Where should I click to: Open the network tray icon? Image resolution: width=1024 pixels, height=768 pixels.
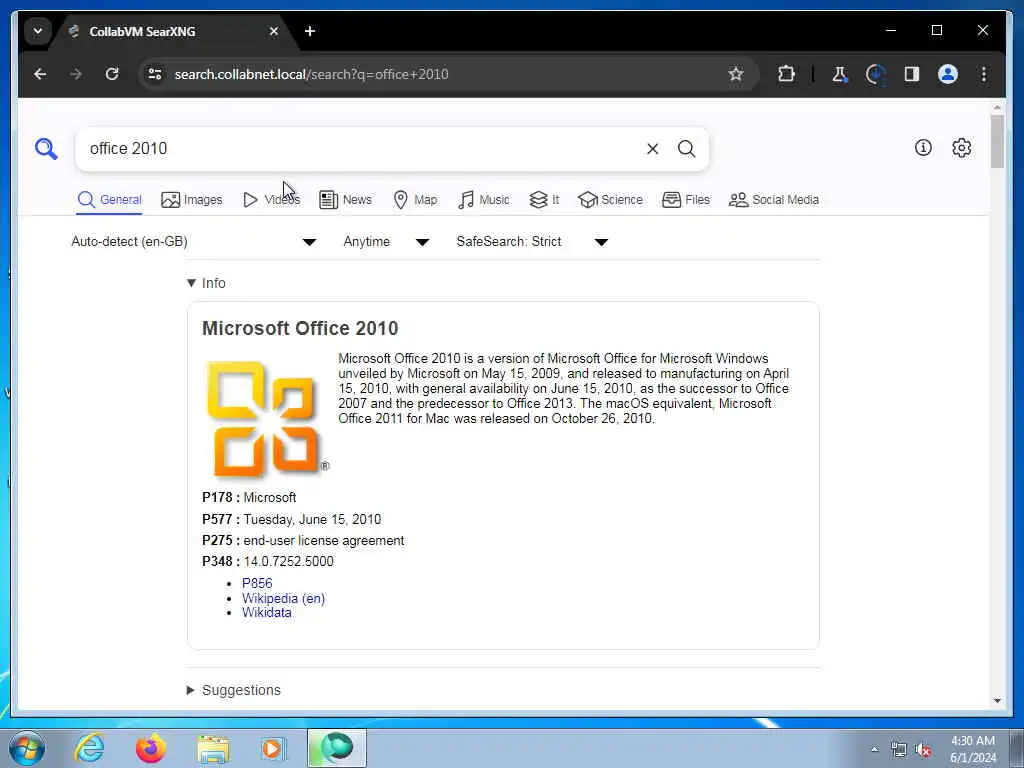point(899,750)
